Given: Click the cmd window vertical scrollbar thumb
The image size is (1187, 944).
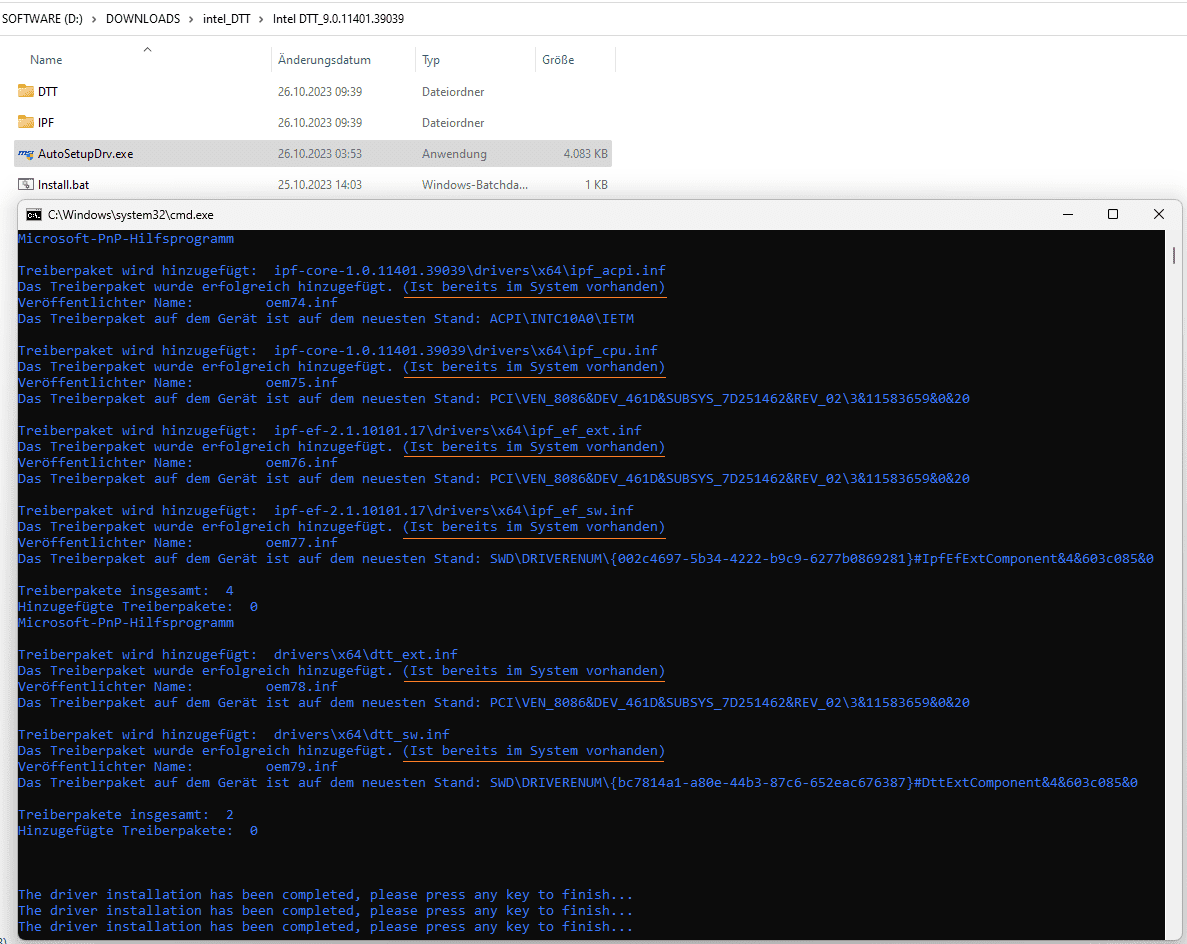Looking at the screenshot, I should point(1173,255).
